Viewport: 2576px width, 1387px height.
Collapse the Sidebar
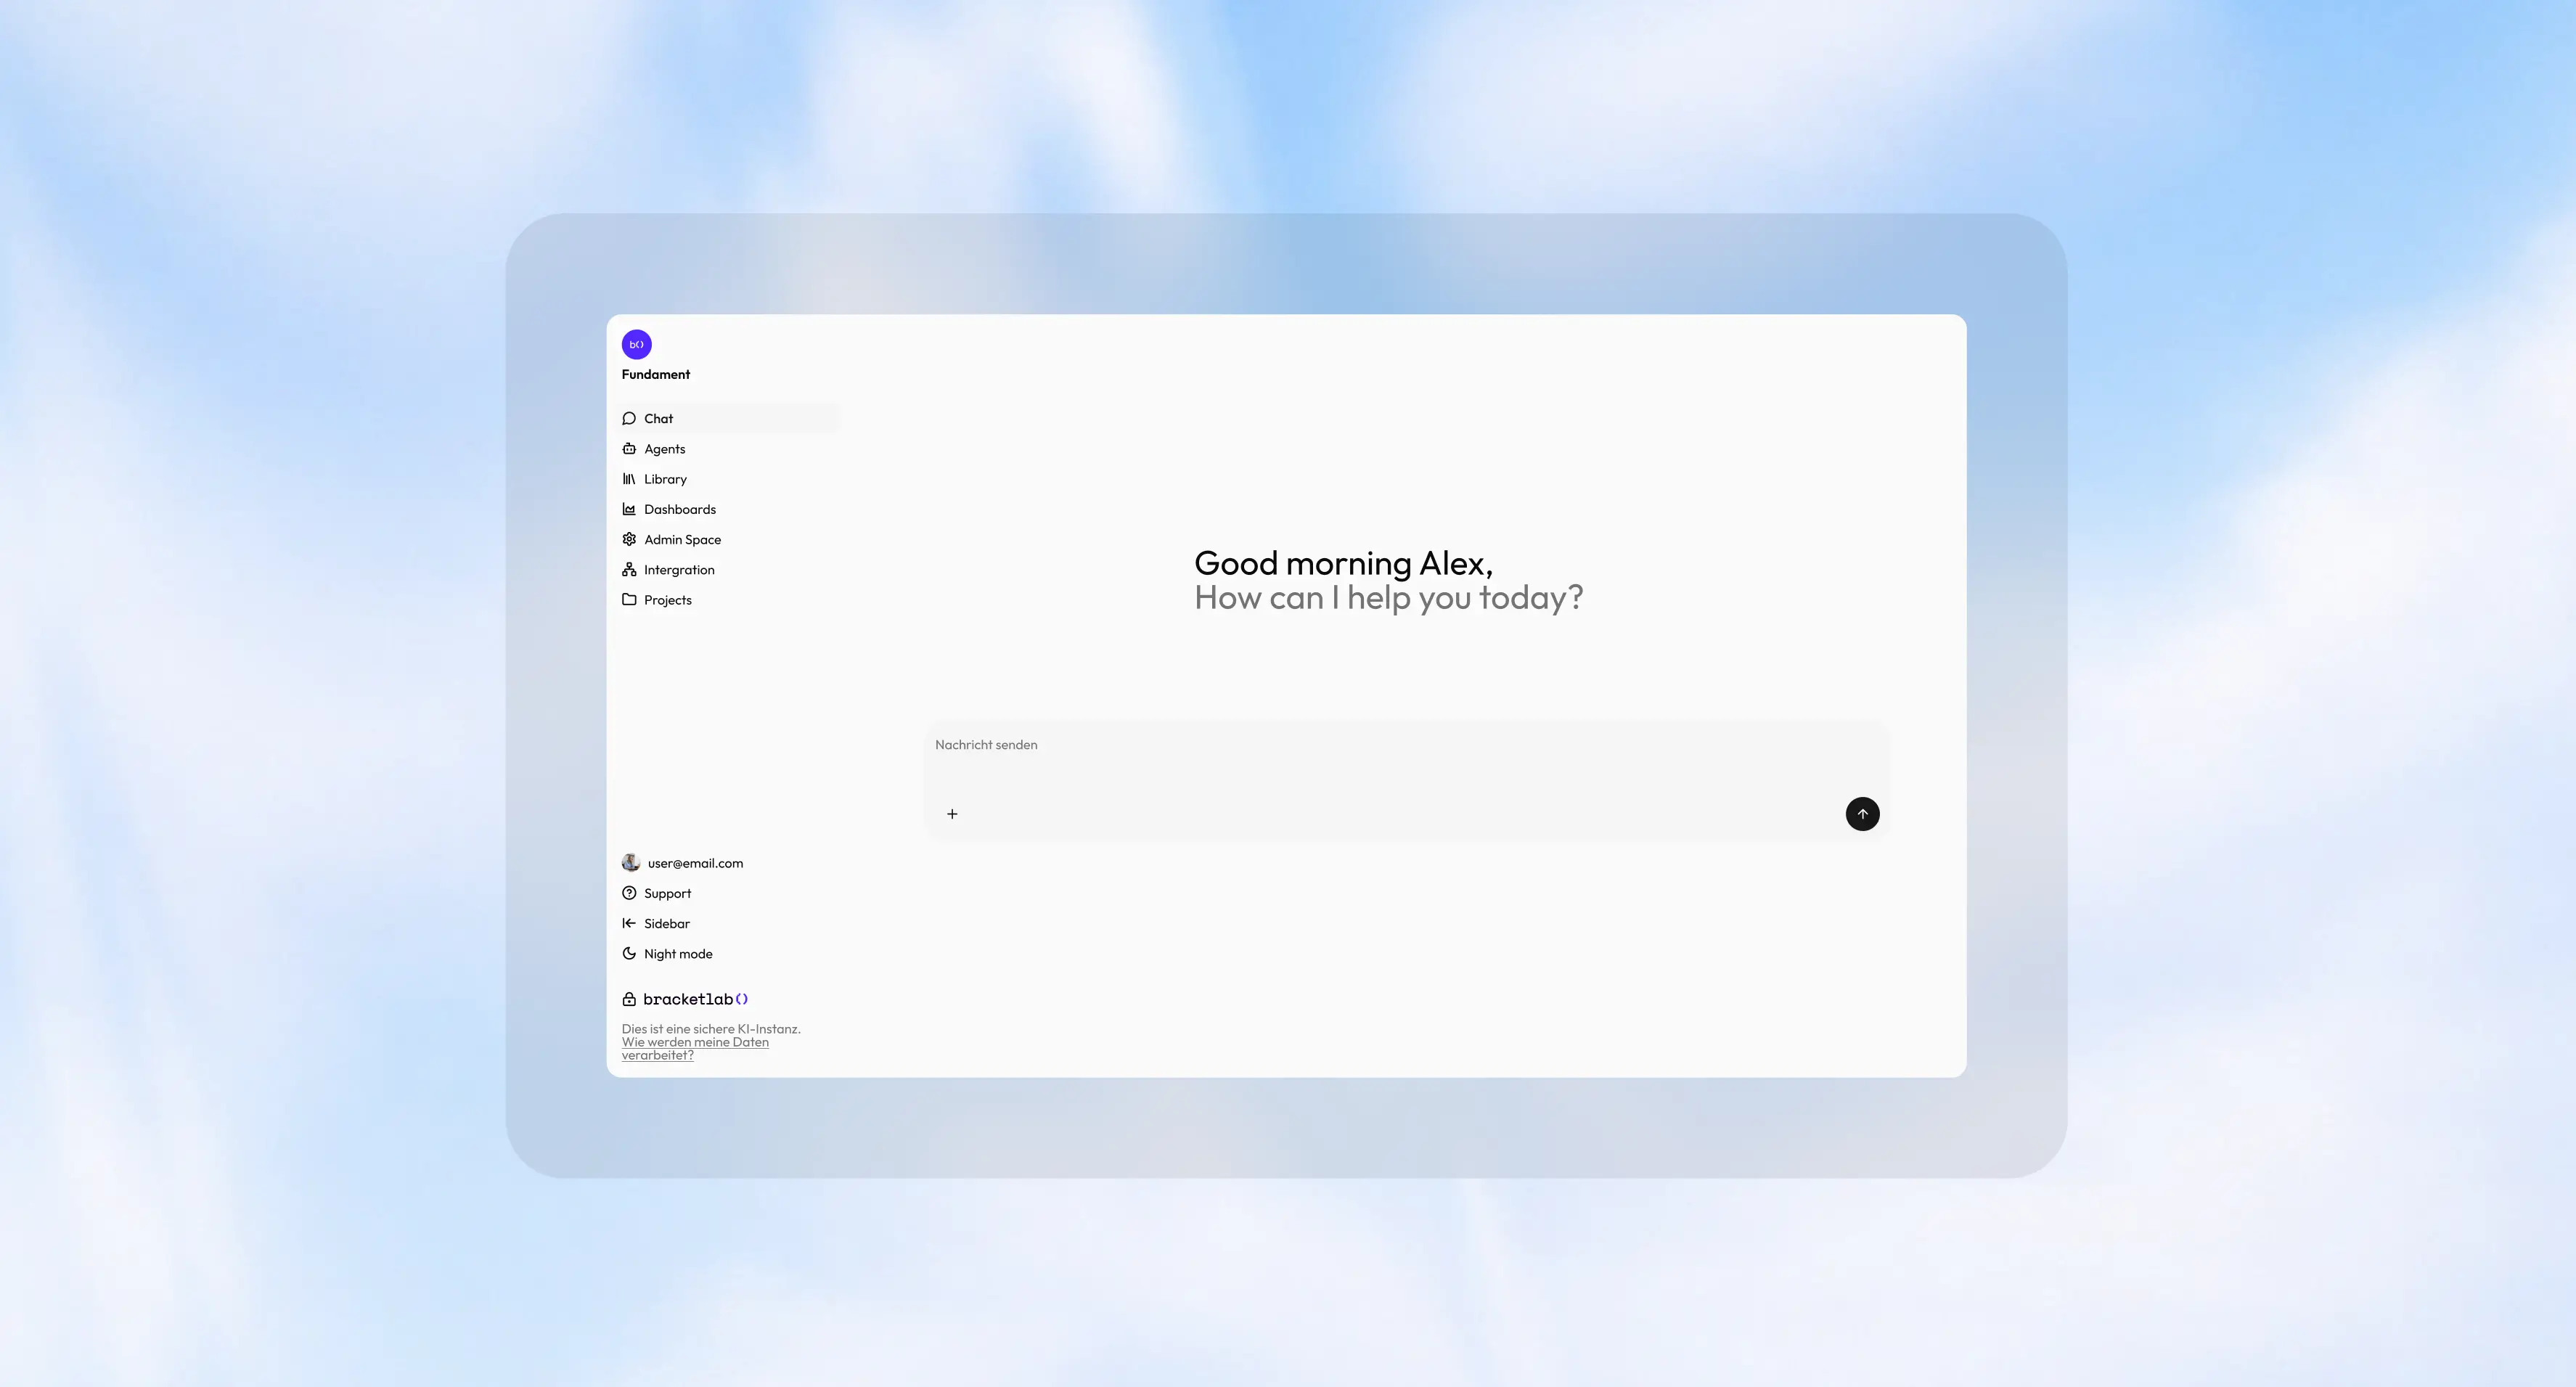[666, 924]
